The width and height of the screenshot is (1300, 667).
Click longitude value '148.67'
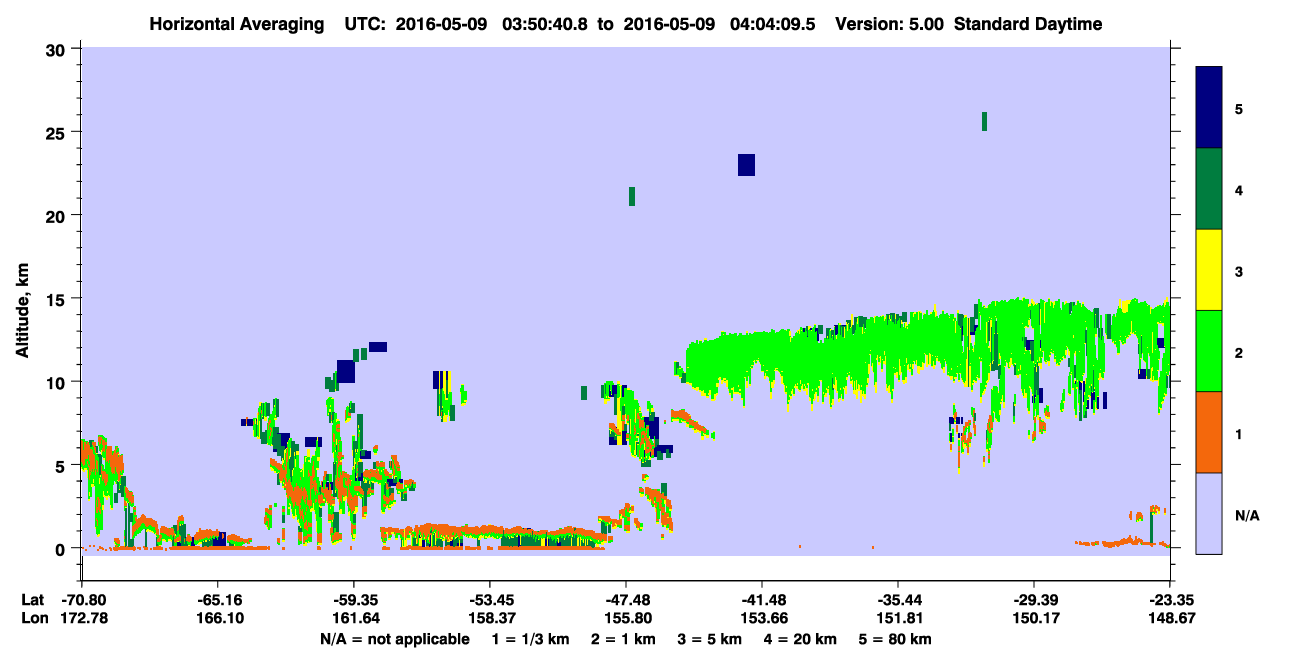point(1170,618)
